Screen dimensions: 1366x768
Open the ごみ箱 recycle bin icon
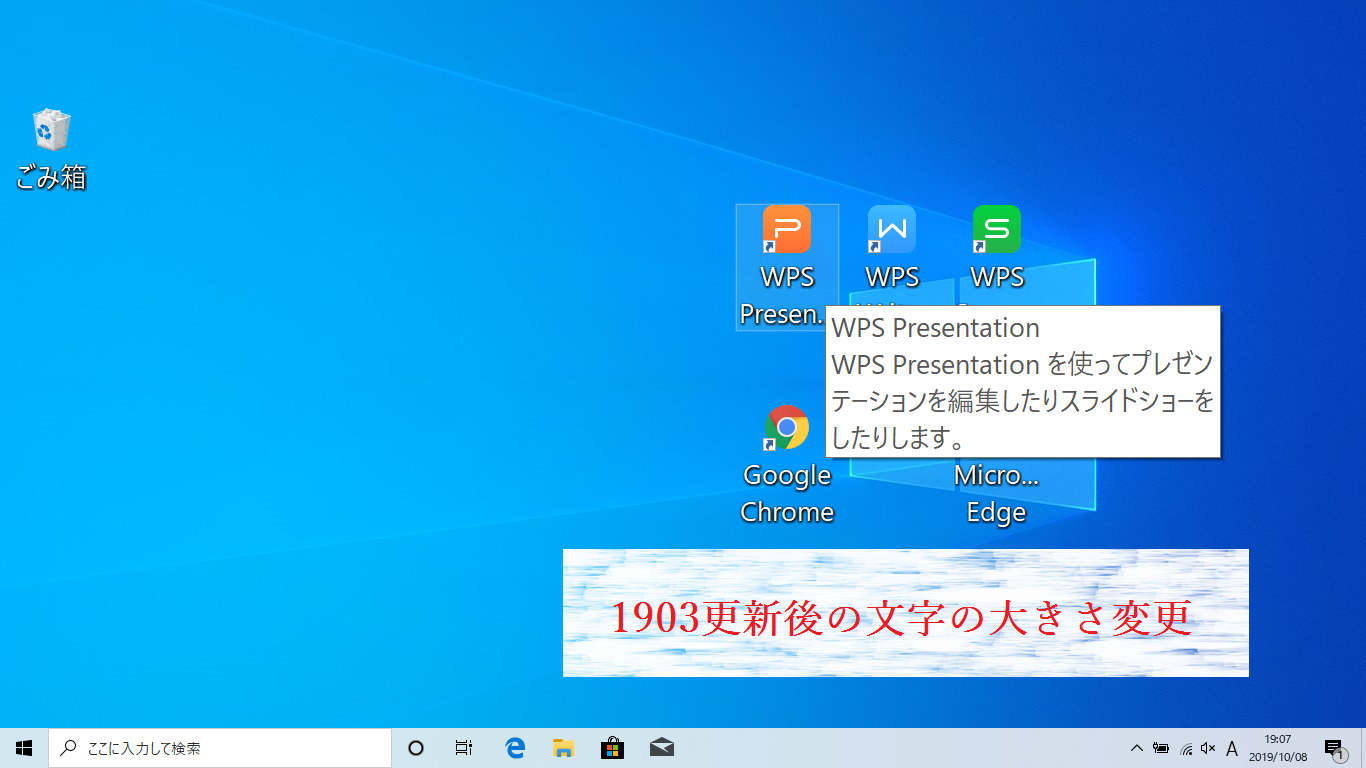[51, 150]
